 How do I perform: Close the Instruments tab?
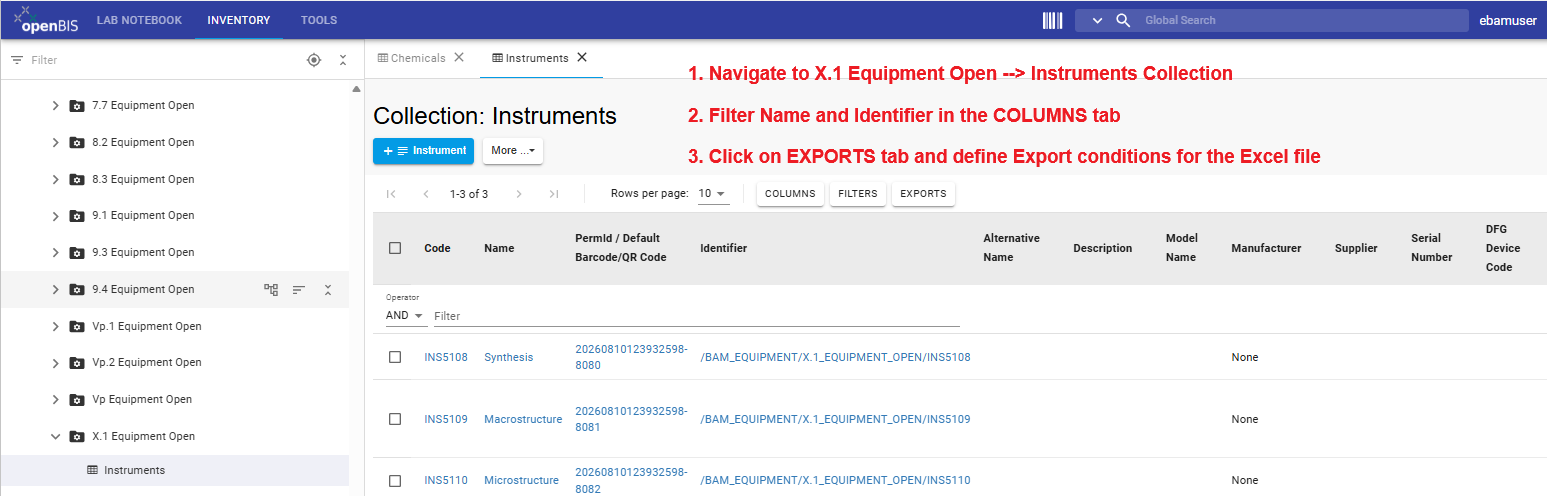pos(582,57)
